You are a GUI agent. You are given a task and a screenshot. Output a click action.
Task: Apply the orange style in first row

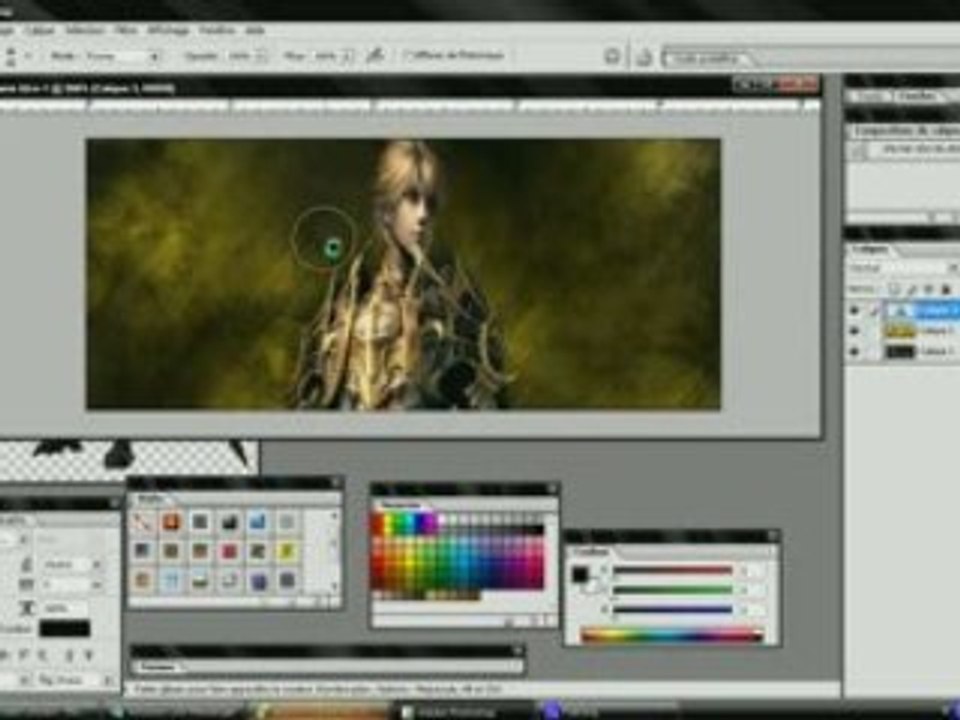coord(171,522)
